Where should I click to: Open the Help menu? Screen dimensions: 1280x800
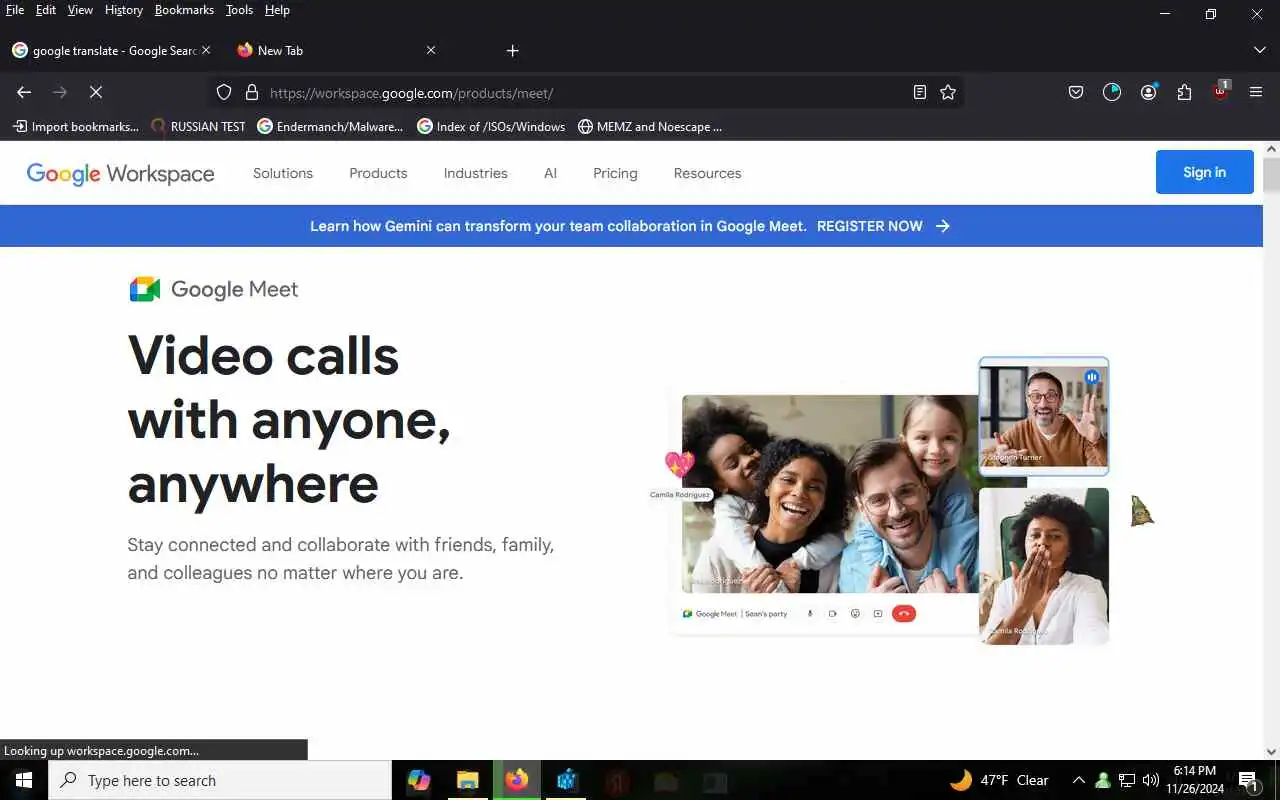coord(277,10)
